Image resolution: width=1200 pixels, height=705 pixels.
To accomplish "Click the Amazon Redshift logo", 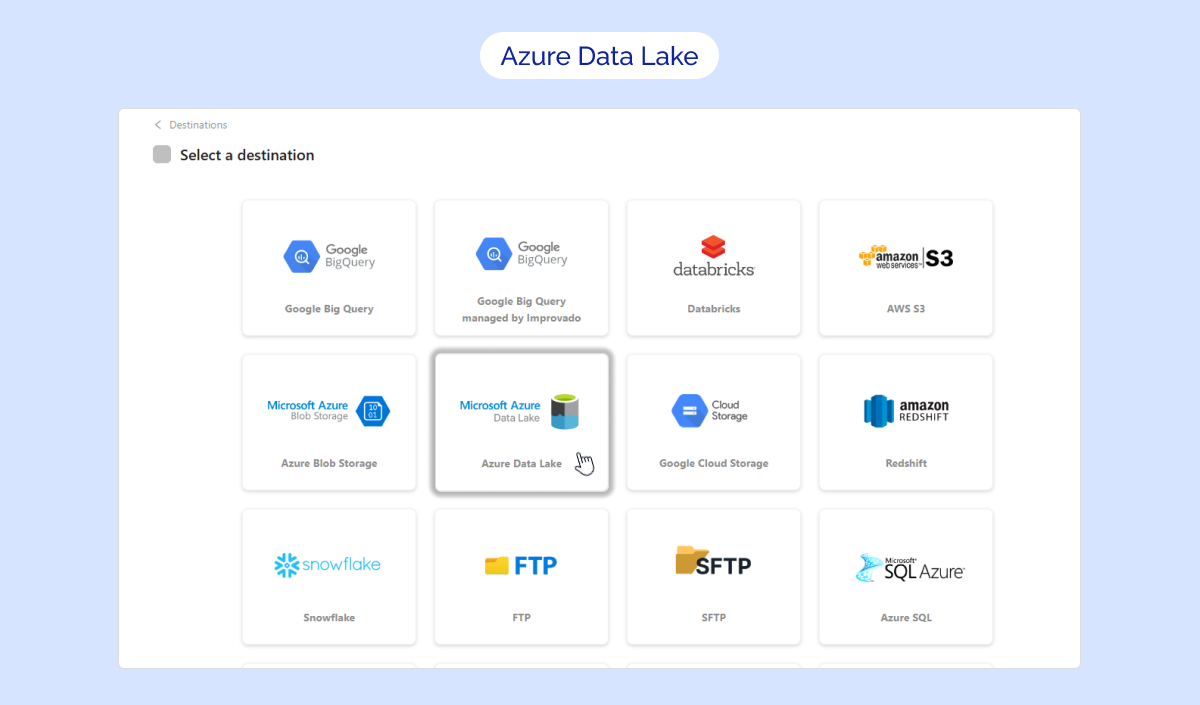I will [905, 411].
